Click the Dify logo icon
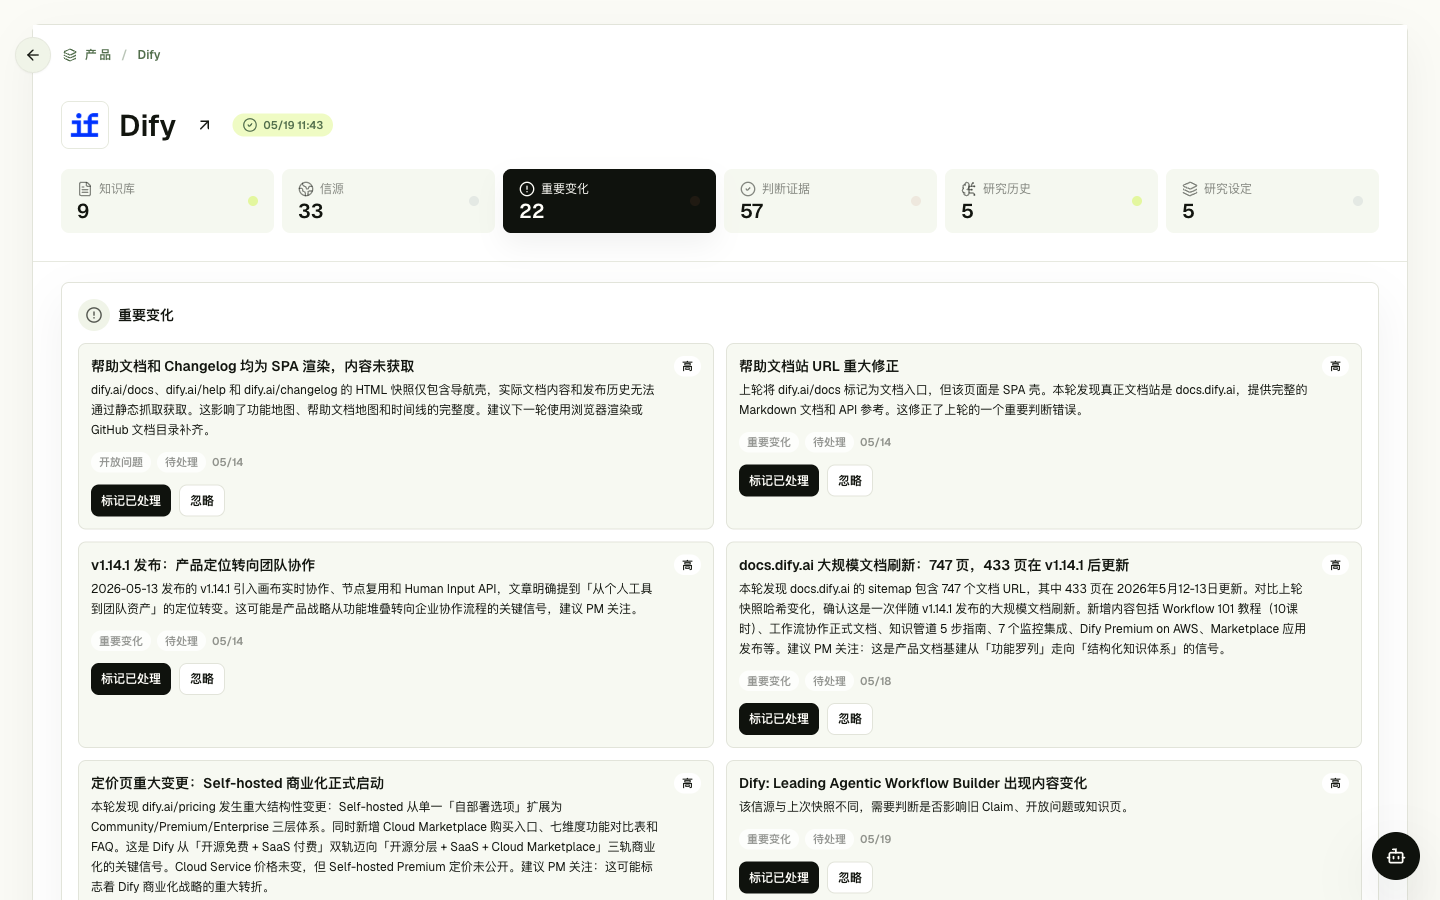 pos(85,125)
